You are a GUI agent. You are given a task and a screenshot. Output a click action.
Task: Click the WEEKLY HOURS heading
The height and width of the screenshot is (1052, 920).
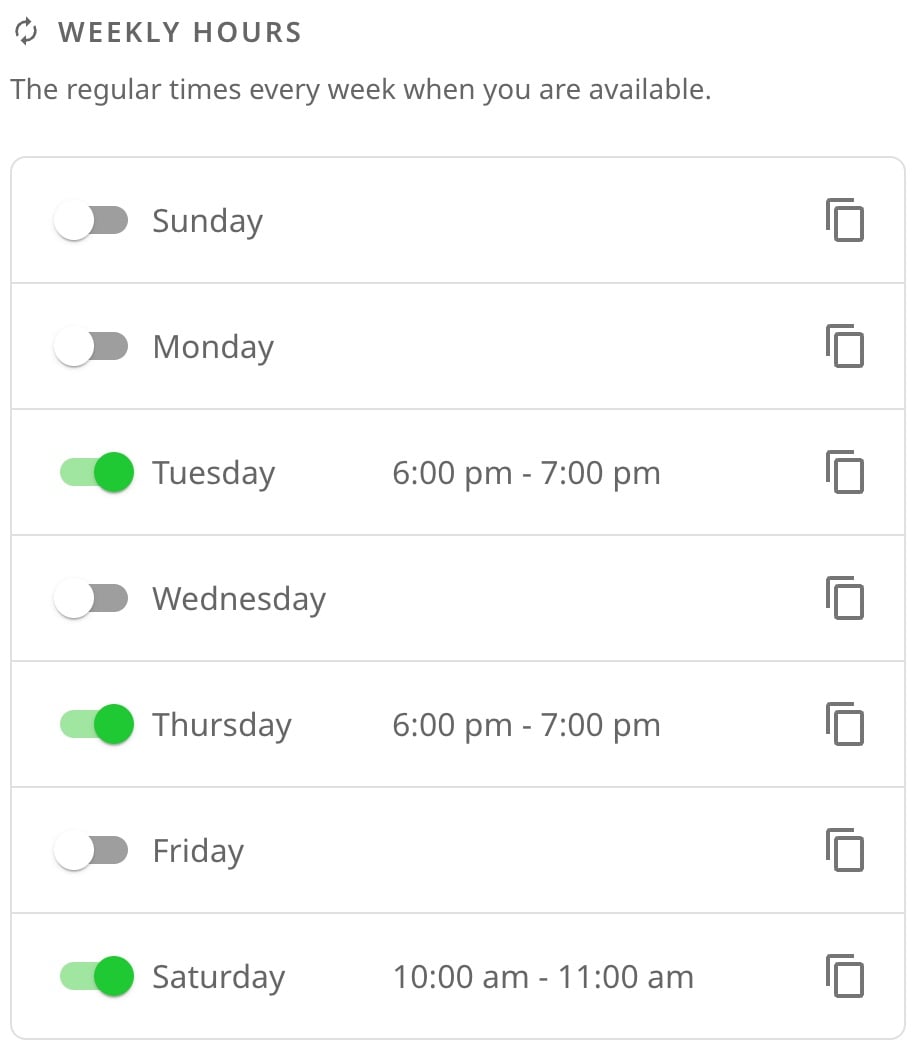tap(180, 32)
